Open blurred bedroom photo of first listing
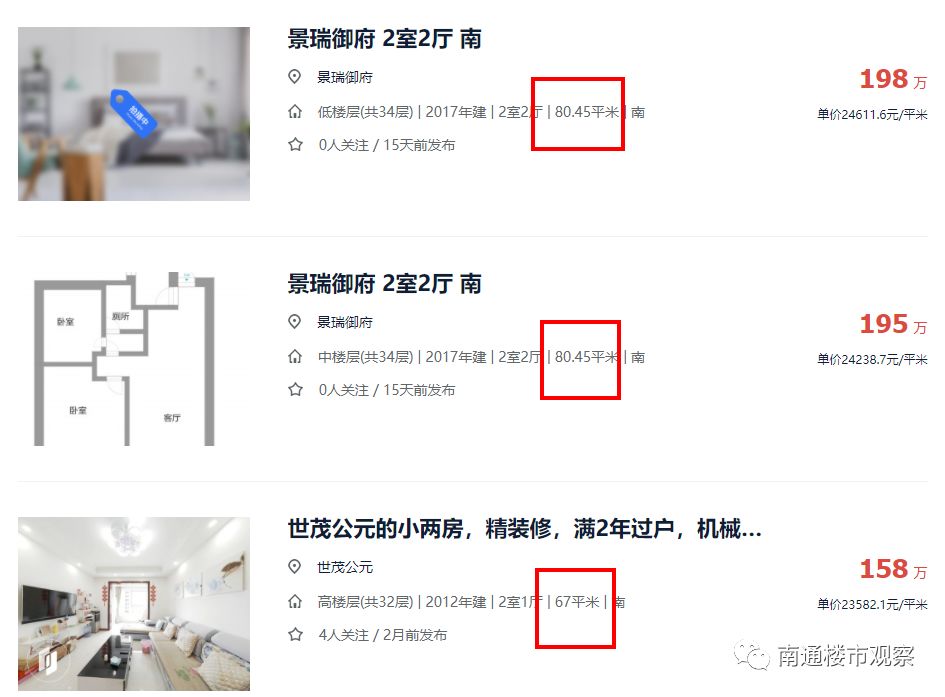 (134, 114)
